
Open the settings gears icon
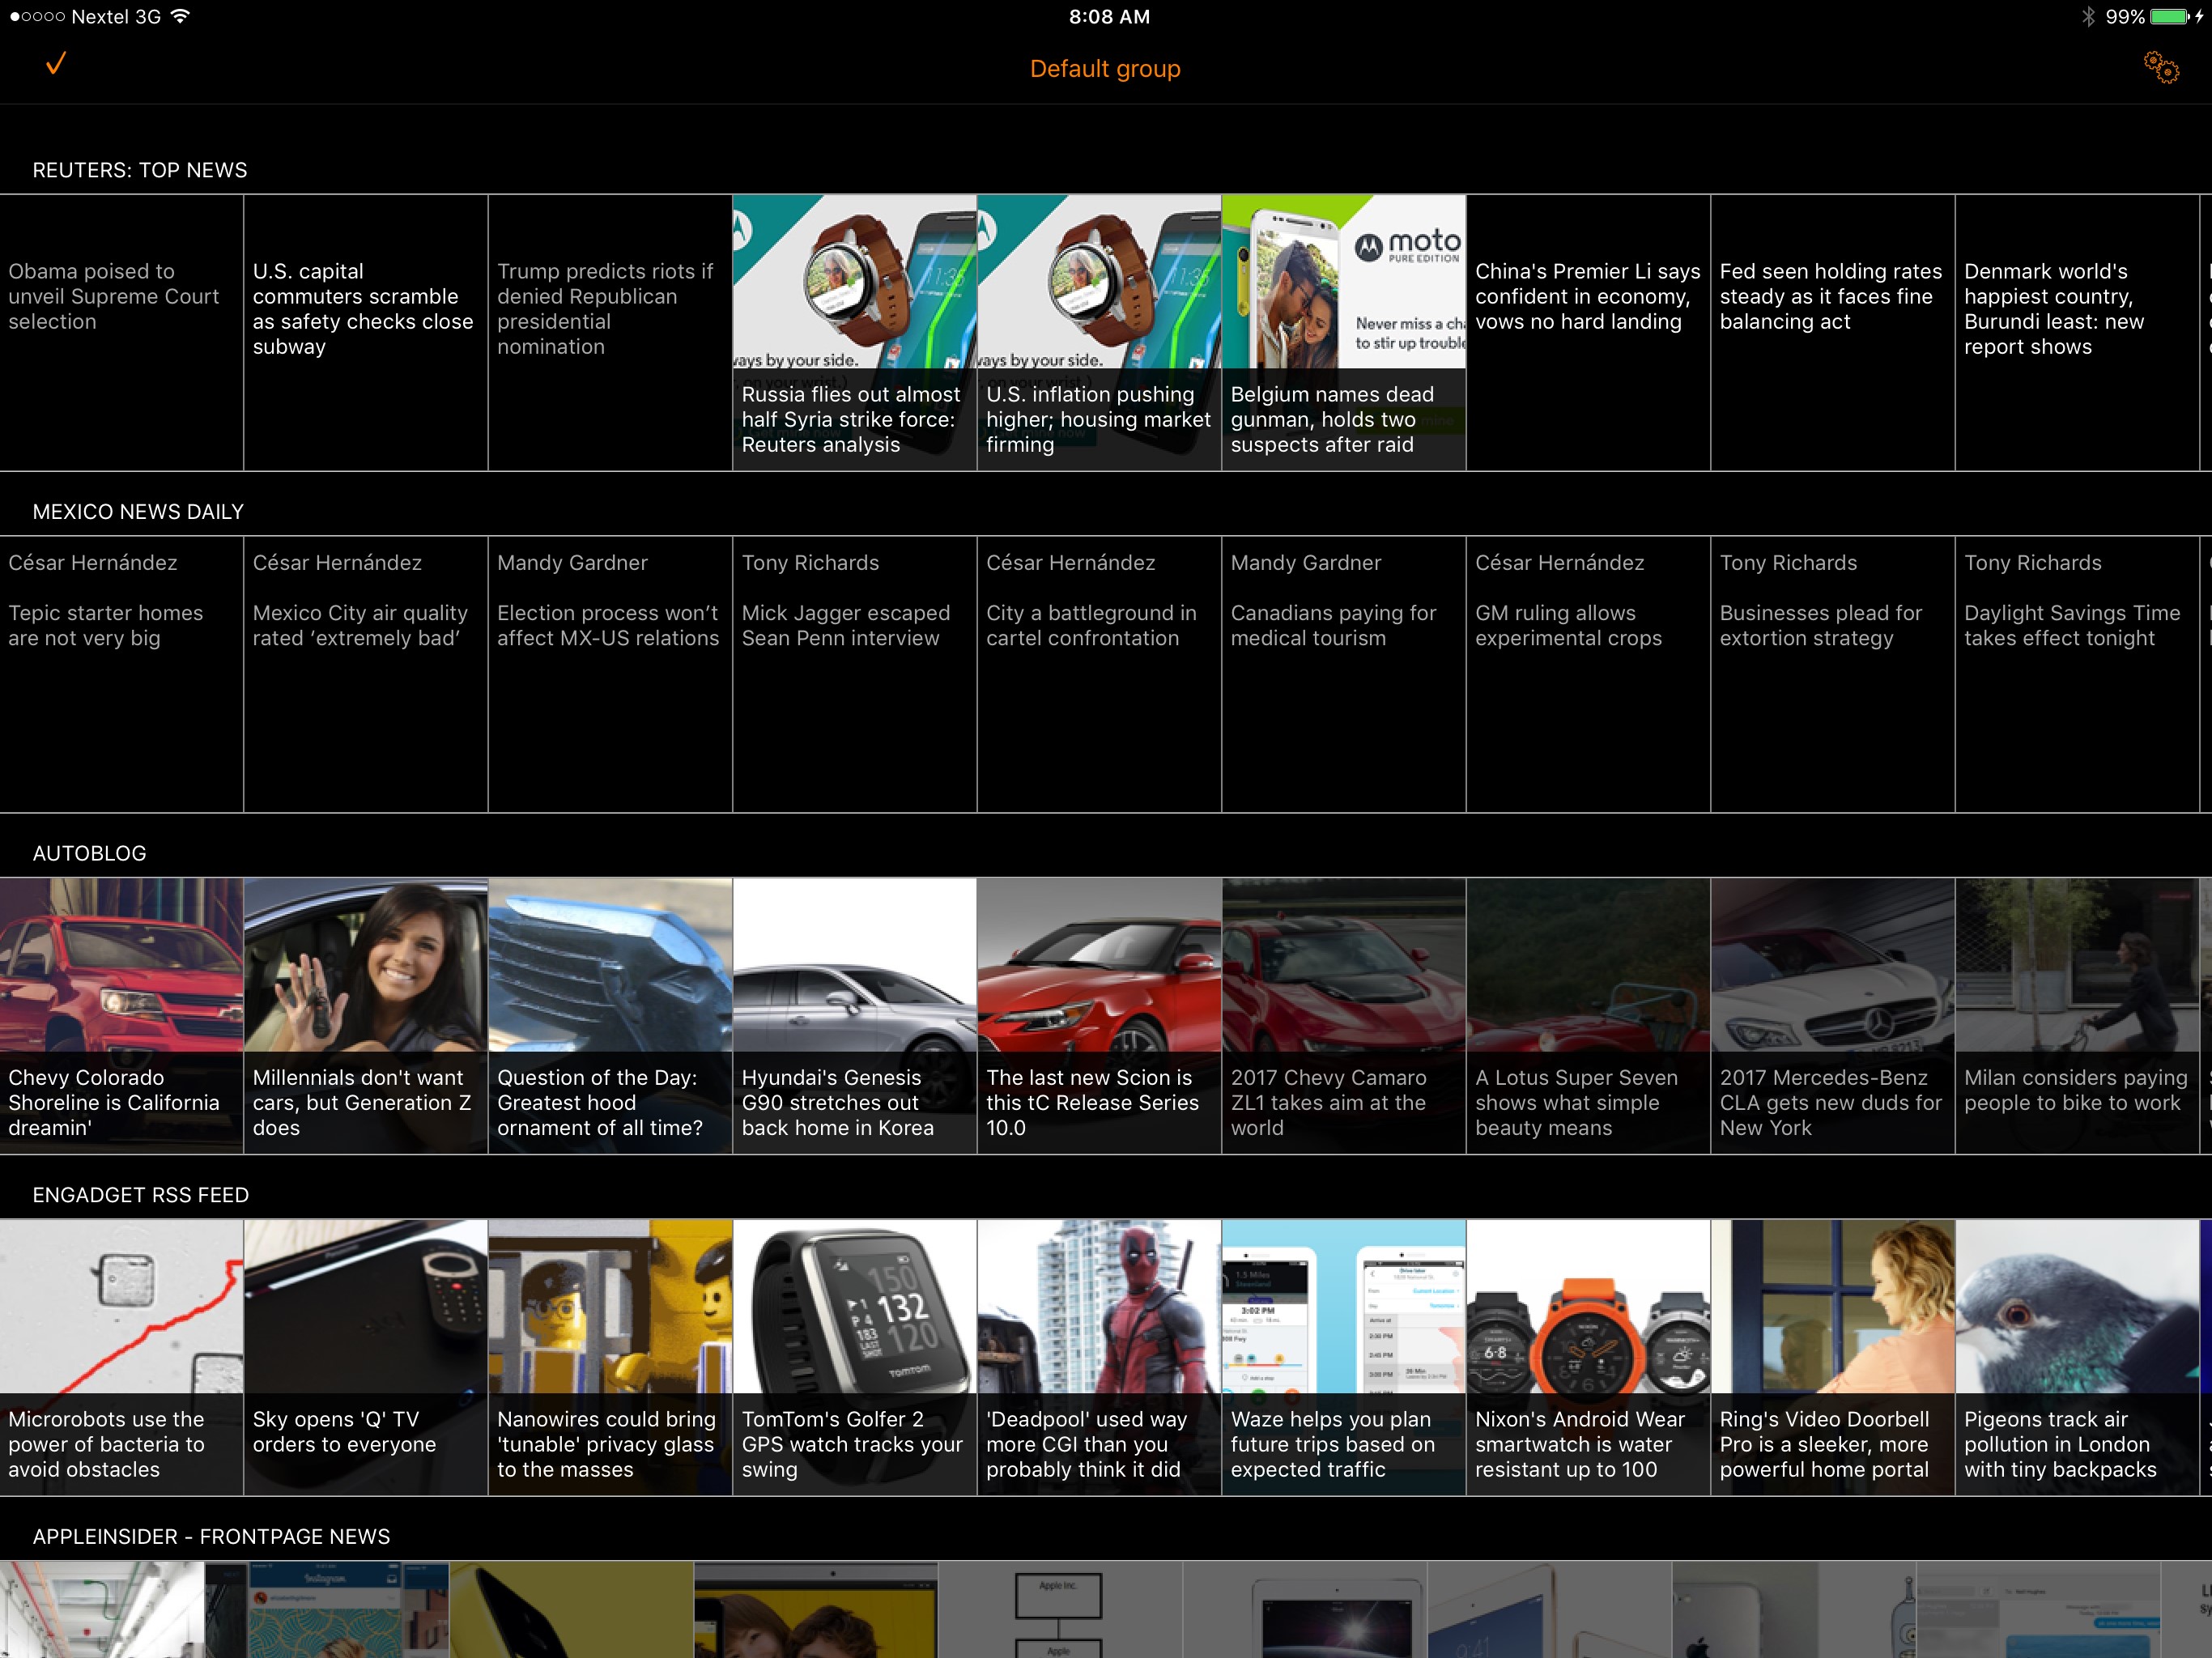(2160, 68)
